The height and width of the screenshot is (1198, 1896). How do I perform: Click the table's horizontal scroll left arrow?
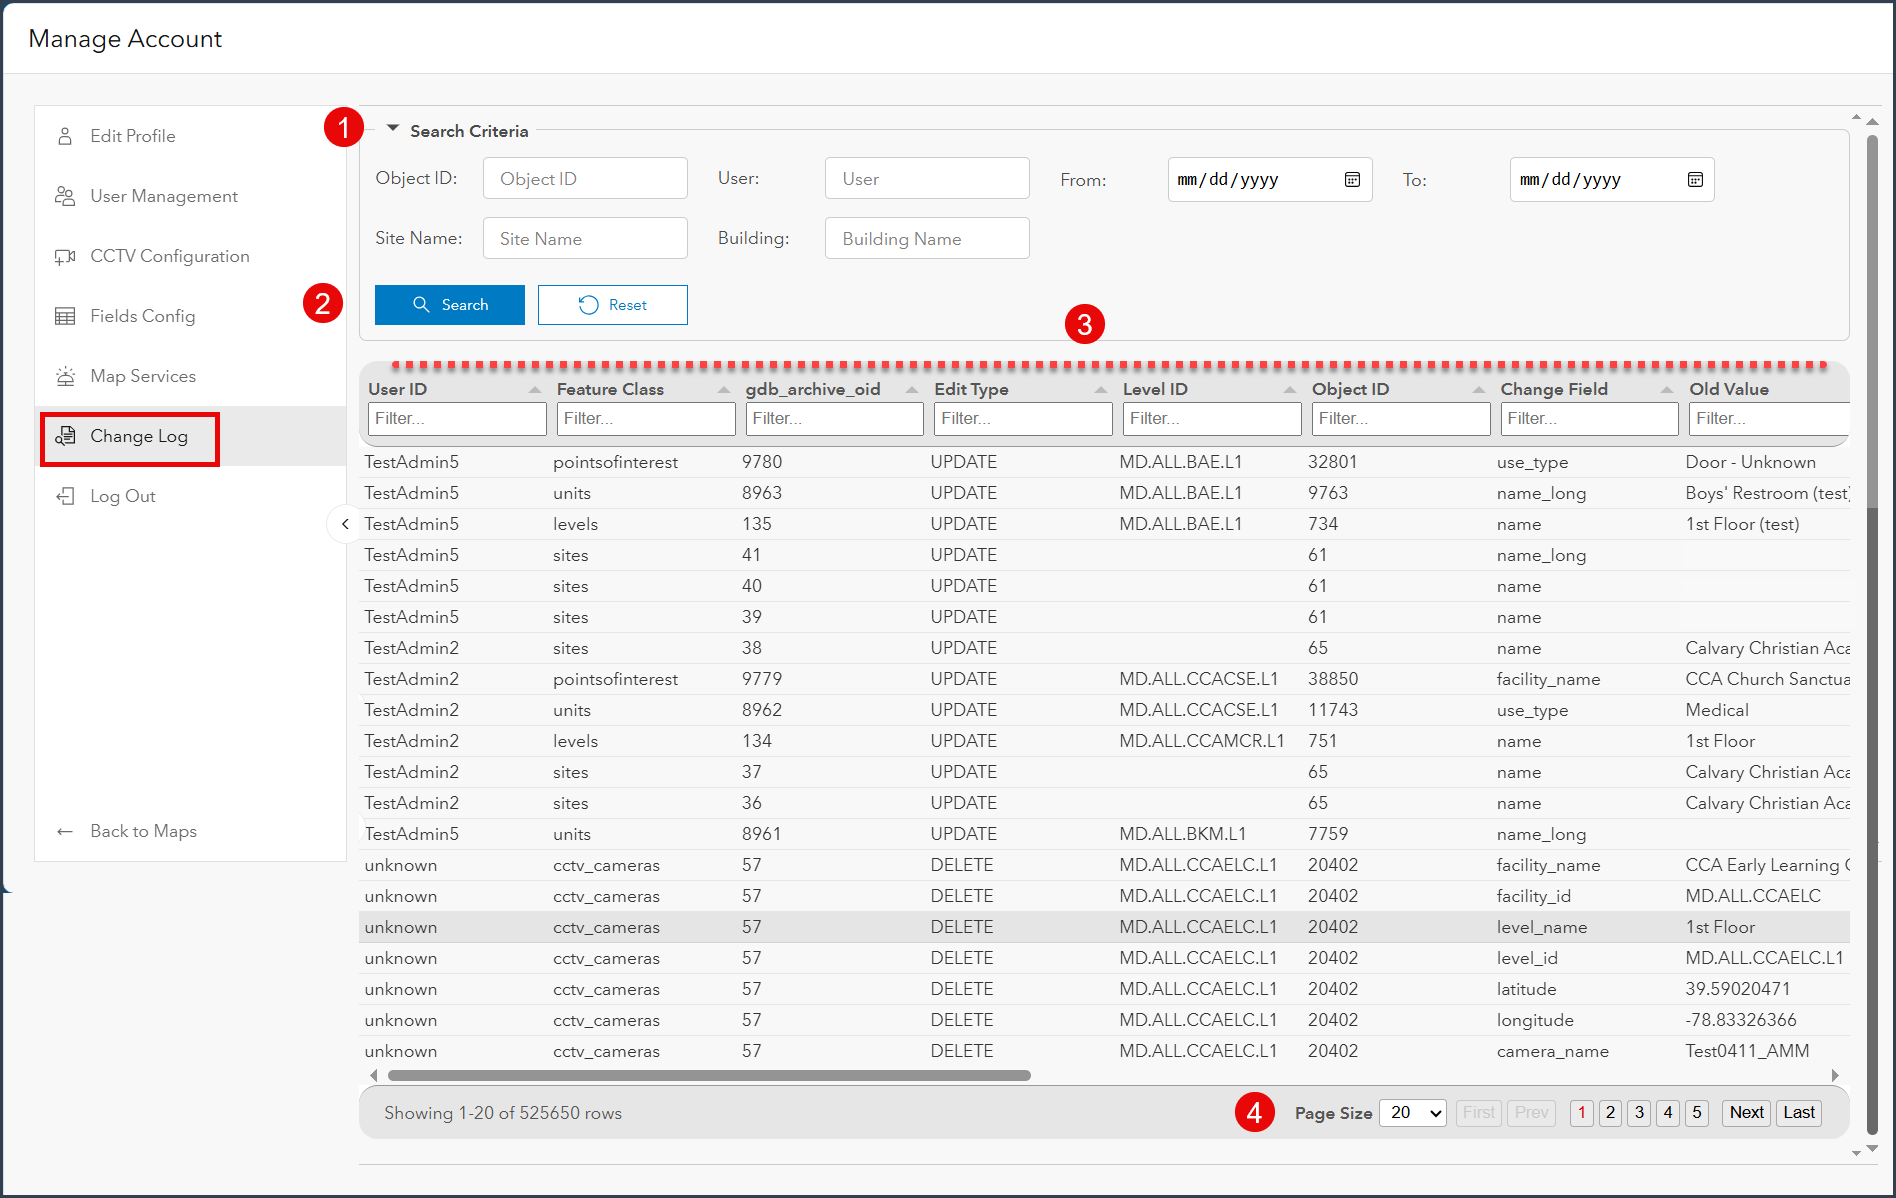point(374,1076)
